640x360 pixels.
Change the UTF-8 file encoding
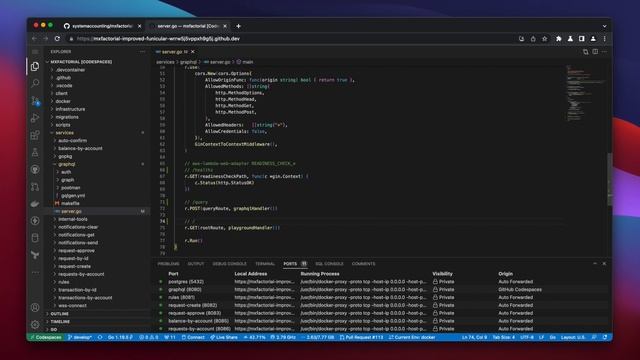point(527,337)
